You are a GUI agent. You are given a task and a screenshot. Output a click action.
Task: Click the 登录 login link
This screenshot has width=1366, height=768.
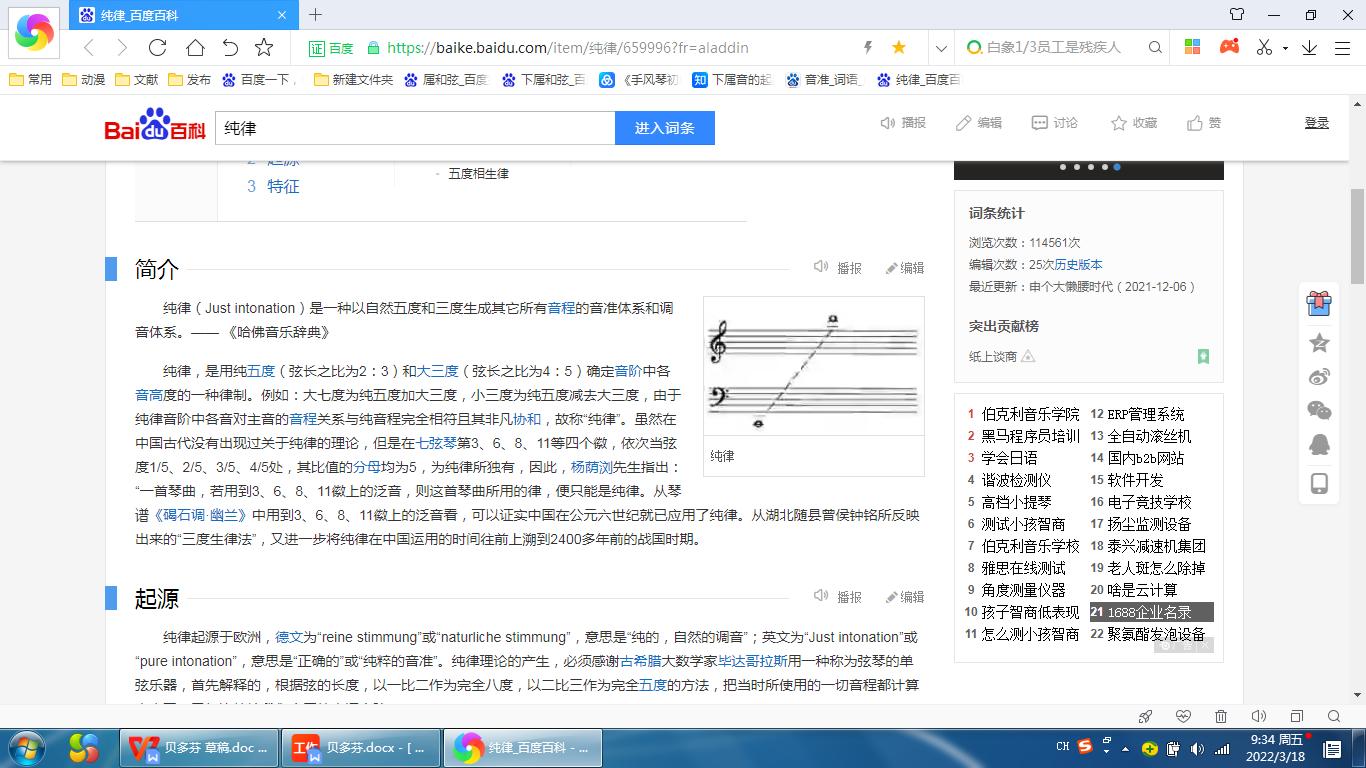coord(1316,122)
